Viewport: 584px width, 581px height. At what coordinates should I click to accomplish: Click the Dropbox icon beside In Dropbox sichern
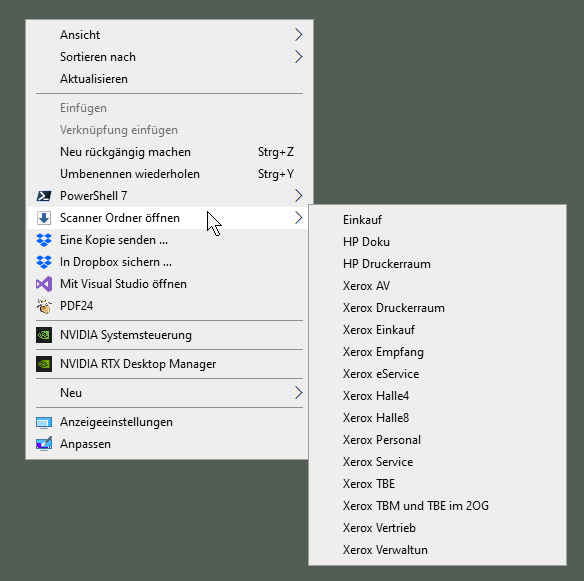44,262
